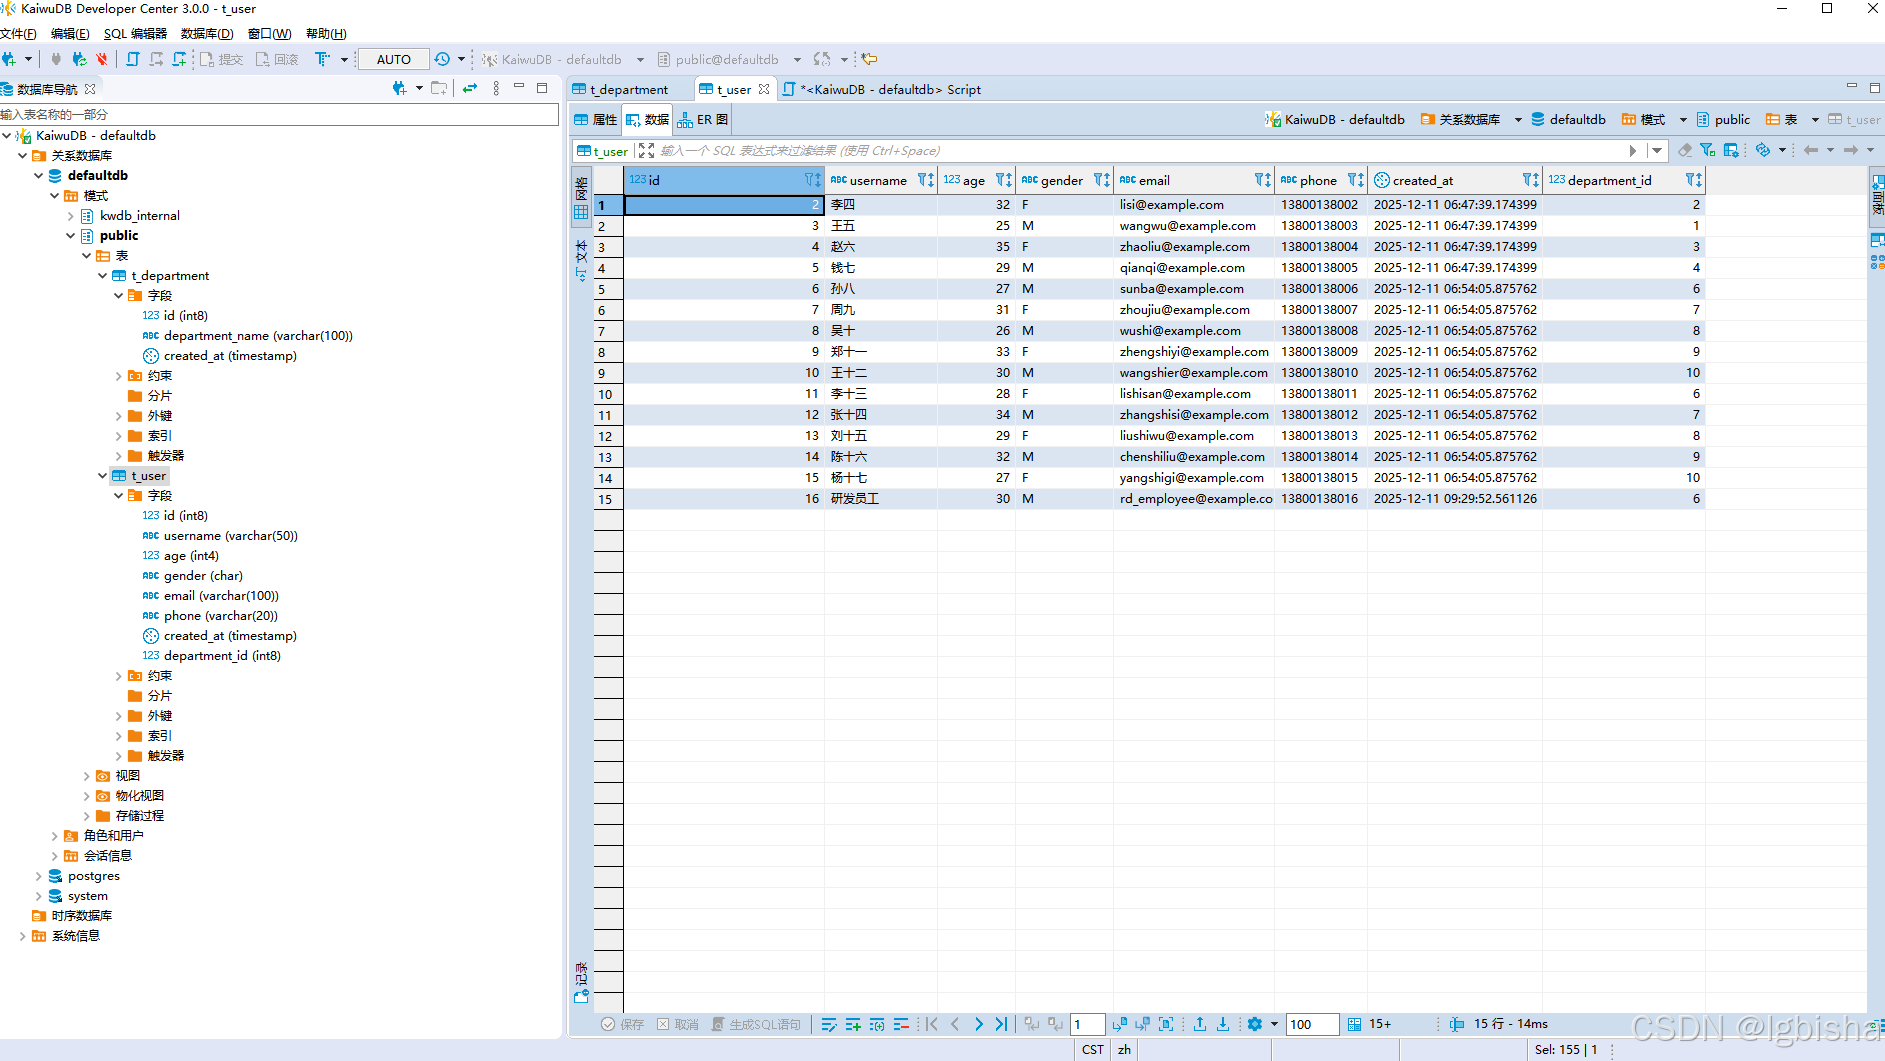Viewport: 1885px width, 1061px height.
Task: Click the refresh data icon in filter bar
Action: [x=1763, y=150]
